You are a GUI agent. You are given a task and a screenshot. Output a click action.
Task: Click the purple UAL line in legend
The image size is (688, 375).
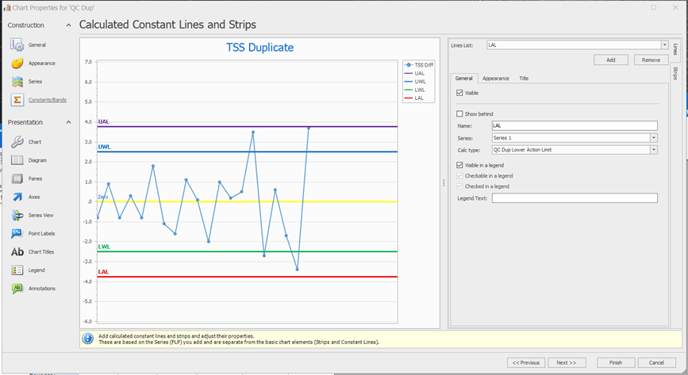[408, 73]
